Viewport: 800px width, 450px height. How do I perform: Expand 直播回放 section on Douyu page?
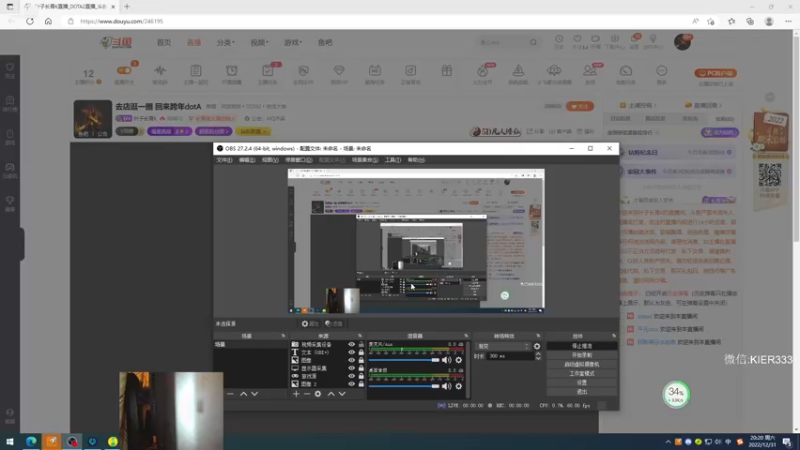[704, 105]
